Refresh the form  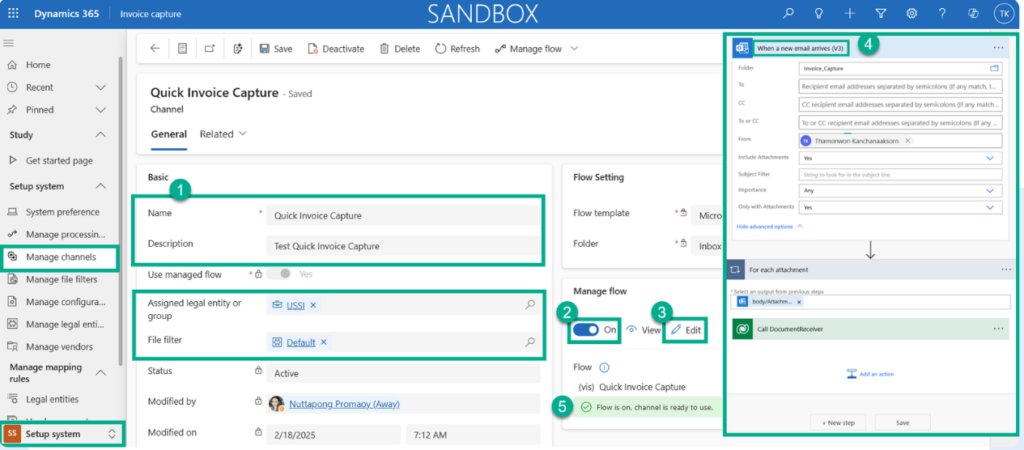[x=457, y=48]
